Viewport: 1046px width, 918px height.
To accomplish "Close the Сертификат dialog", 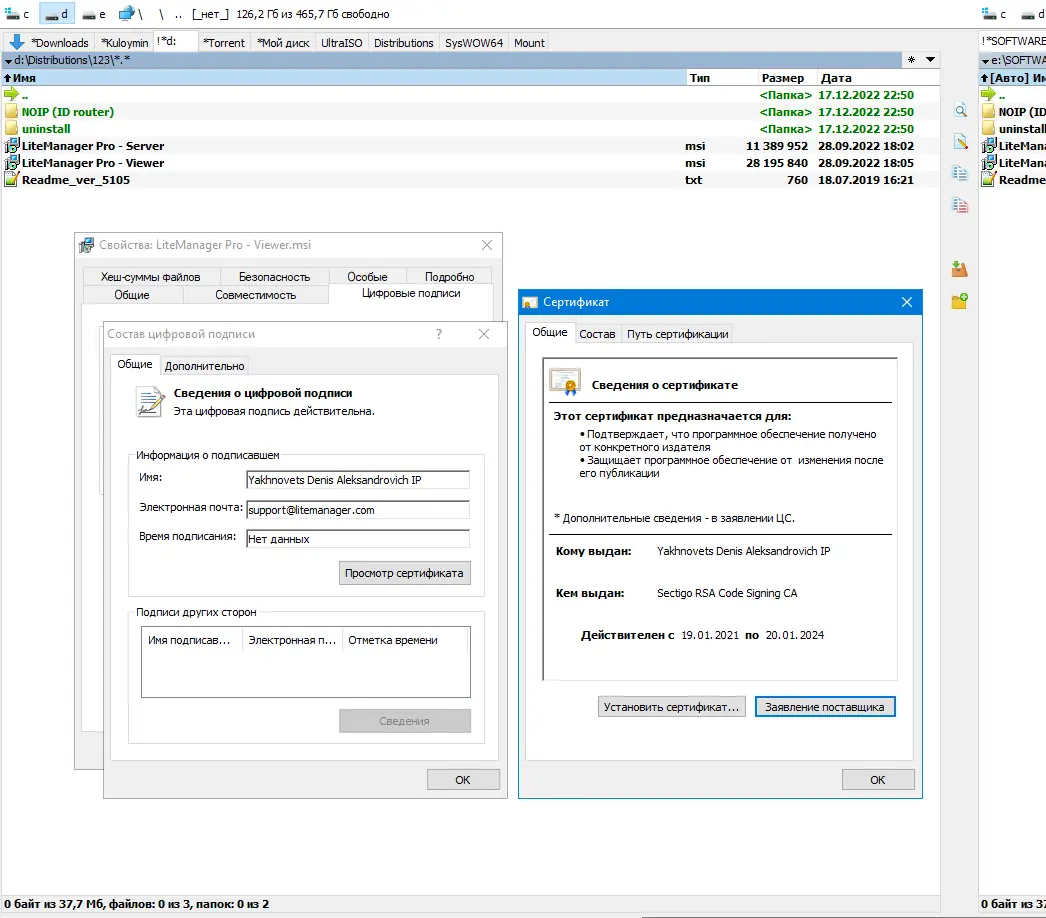I will coord(907,302).
